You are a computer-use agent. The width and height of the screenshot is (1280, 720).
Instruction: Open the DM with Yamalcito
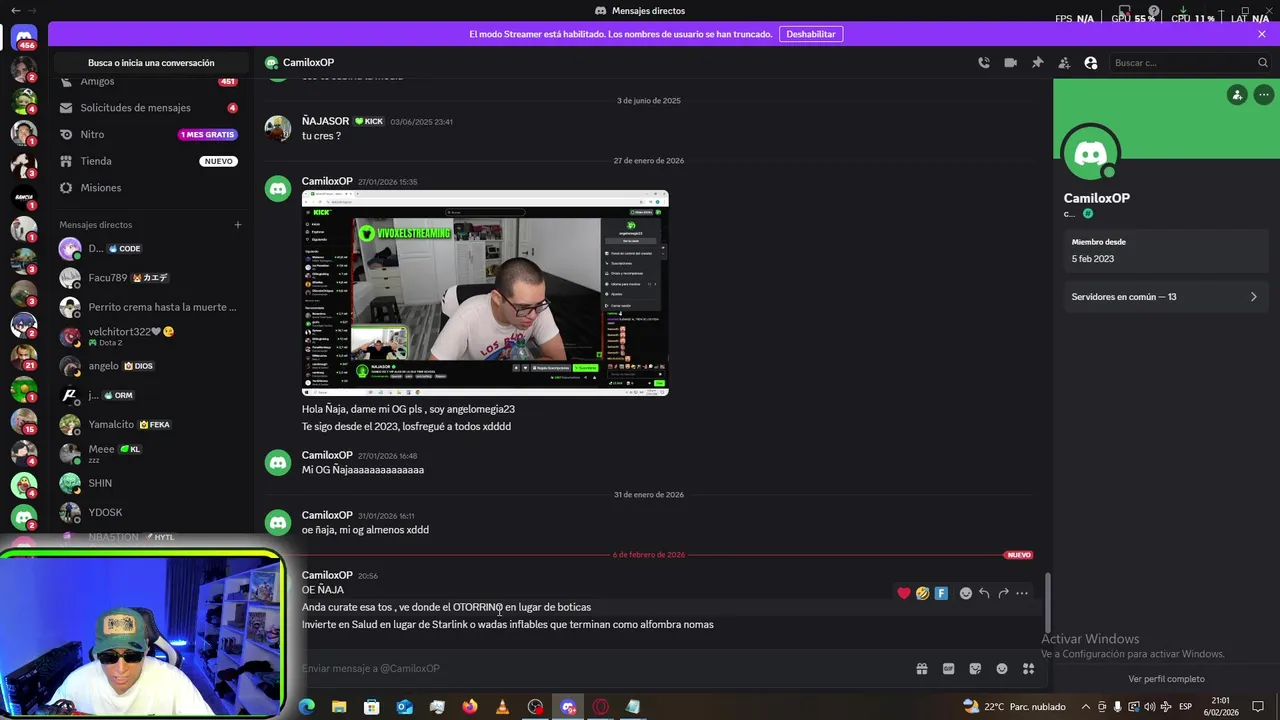tap(150, 424)
